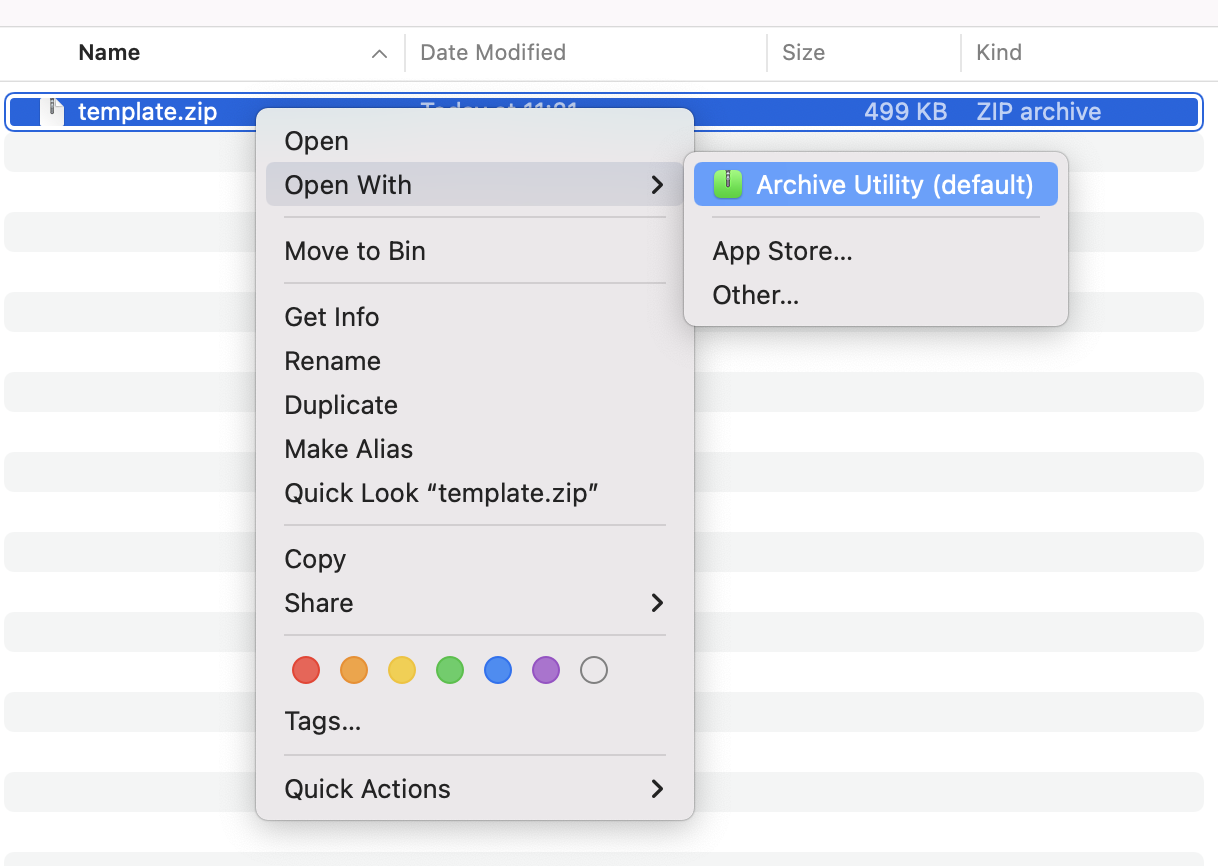This screenshot has height=866, width=1218.
Task: Click Tags… in context menu
Action: pyautogui.click(x=322, y=721)
